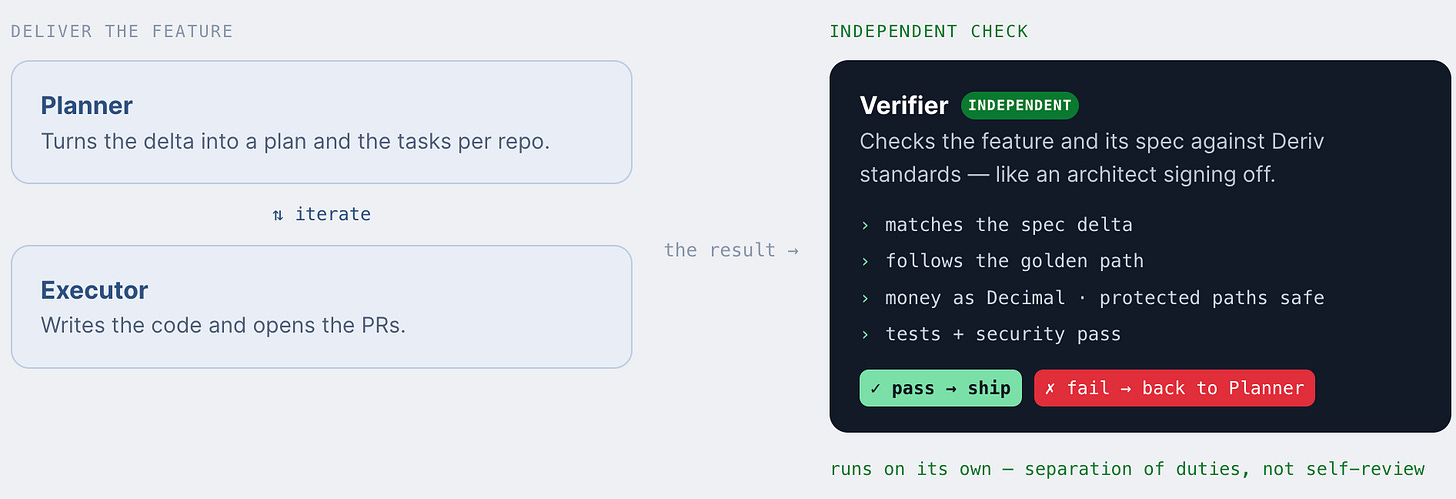This screenshot has width=1456, height=499.
Task: Click the Verifier heading
Action: (x=904, y=106)
